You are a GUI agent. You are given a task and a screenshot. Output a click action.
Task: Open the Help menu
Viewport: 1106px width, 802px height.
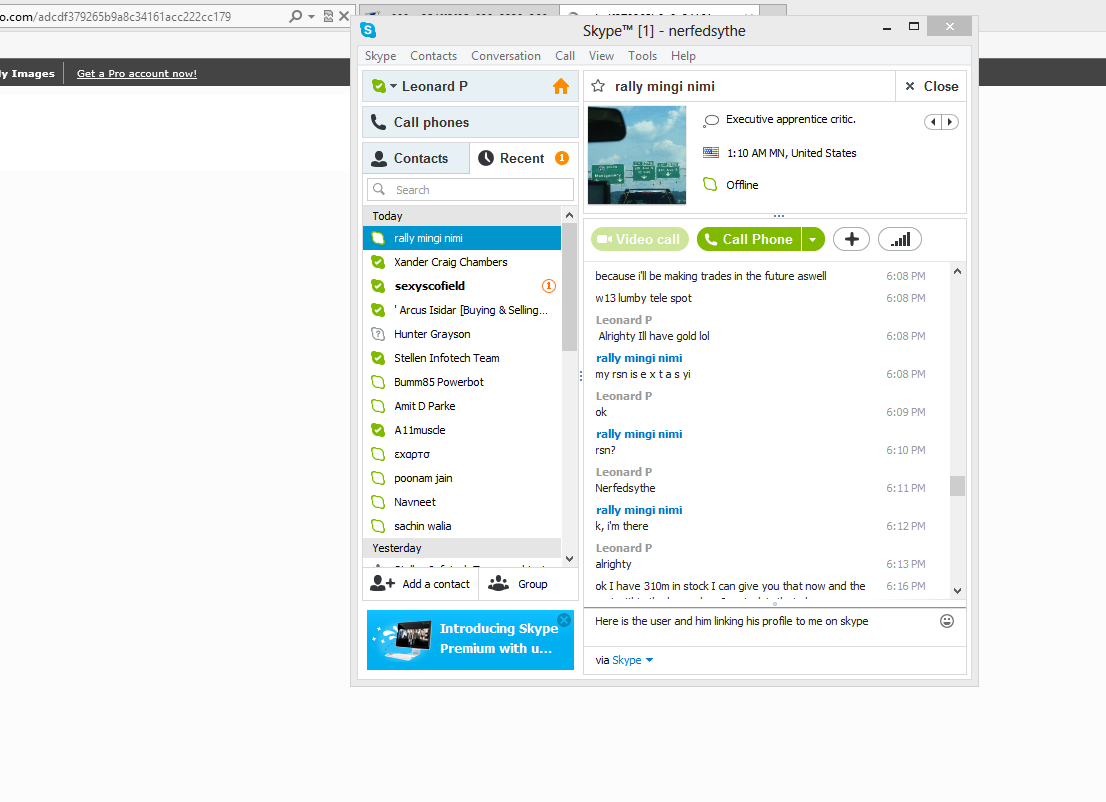(x=683, y=56)
